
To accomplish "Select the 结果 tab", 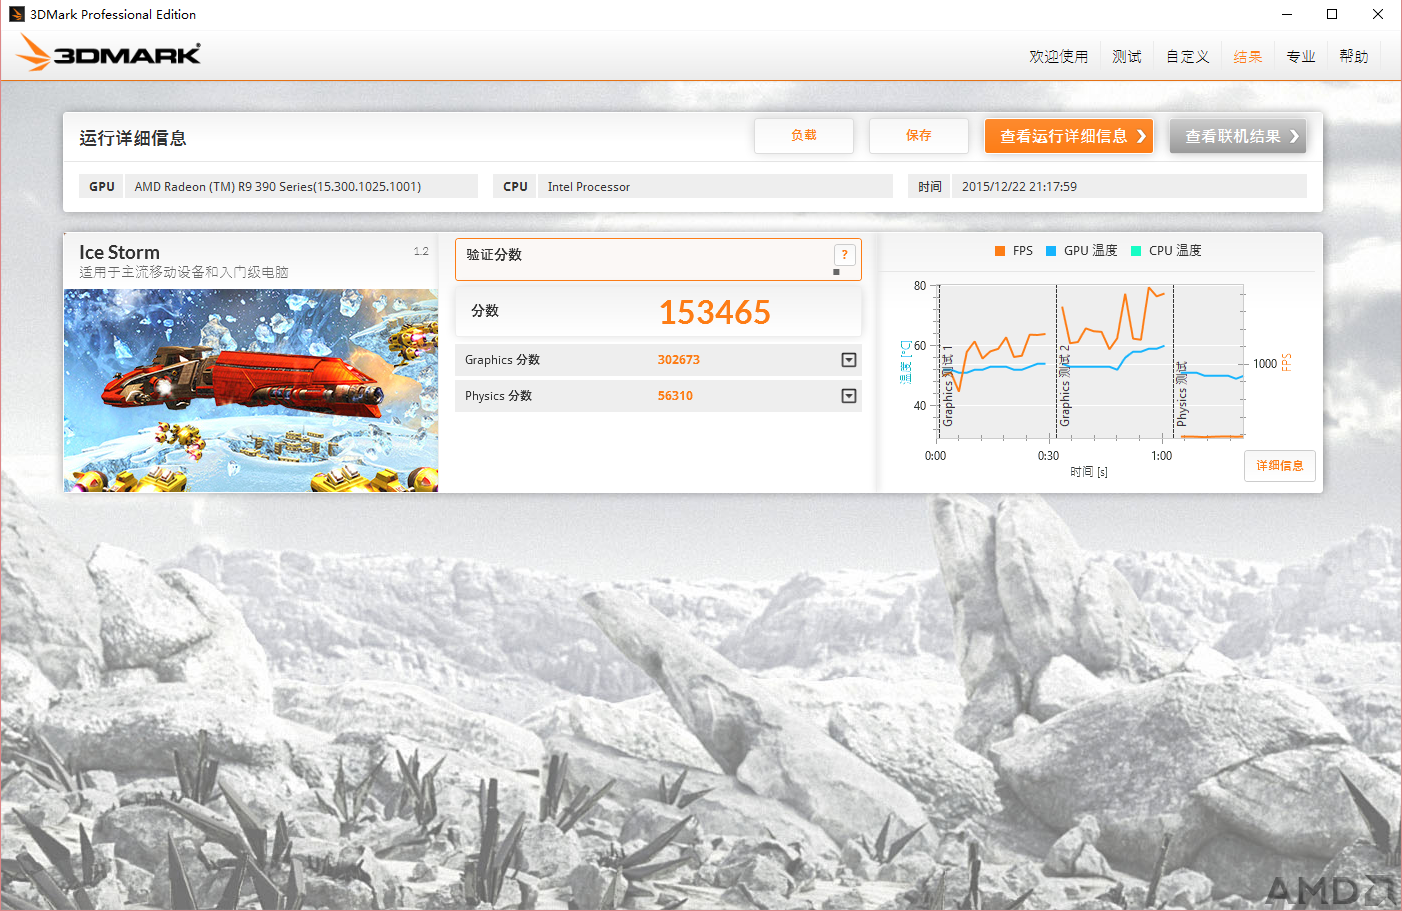I will pos(1248,56).
